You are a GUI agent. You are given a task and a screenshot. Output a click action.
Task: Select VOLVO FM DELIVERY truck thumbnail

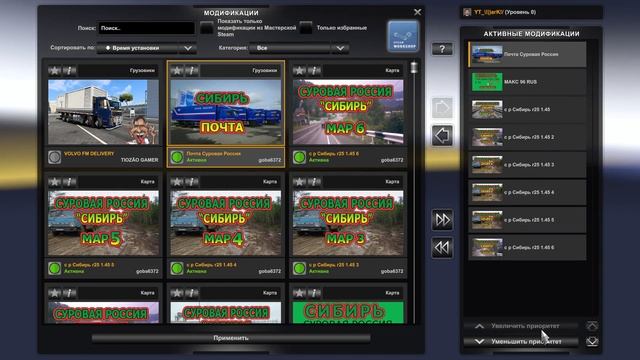104,112
